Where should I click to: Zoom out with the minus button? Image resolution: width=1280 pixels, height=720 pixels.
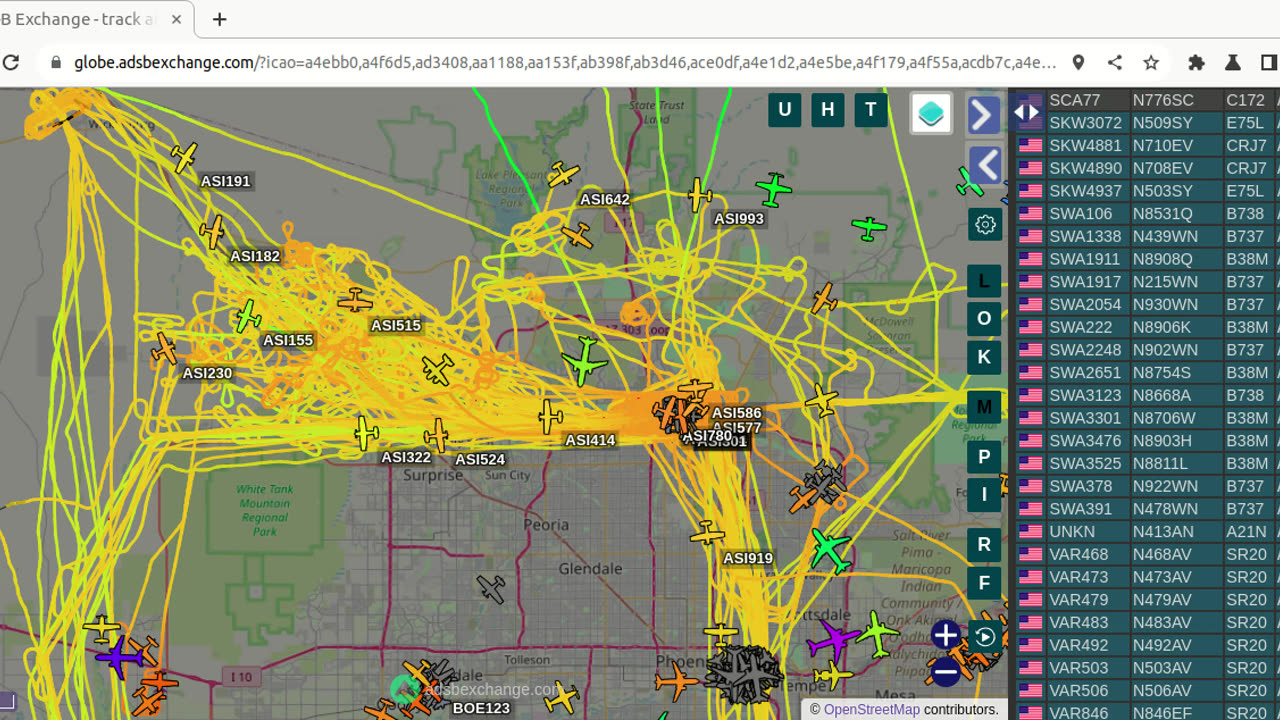tap(945, 671)
